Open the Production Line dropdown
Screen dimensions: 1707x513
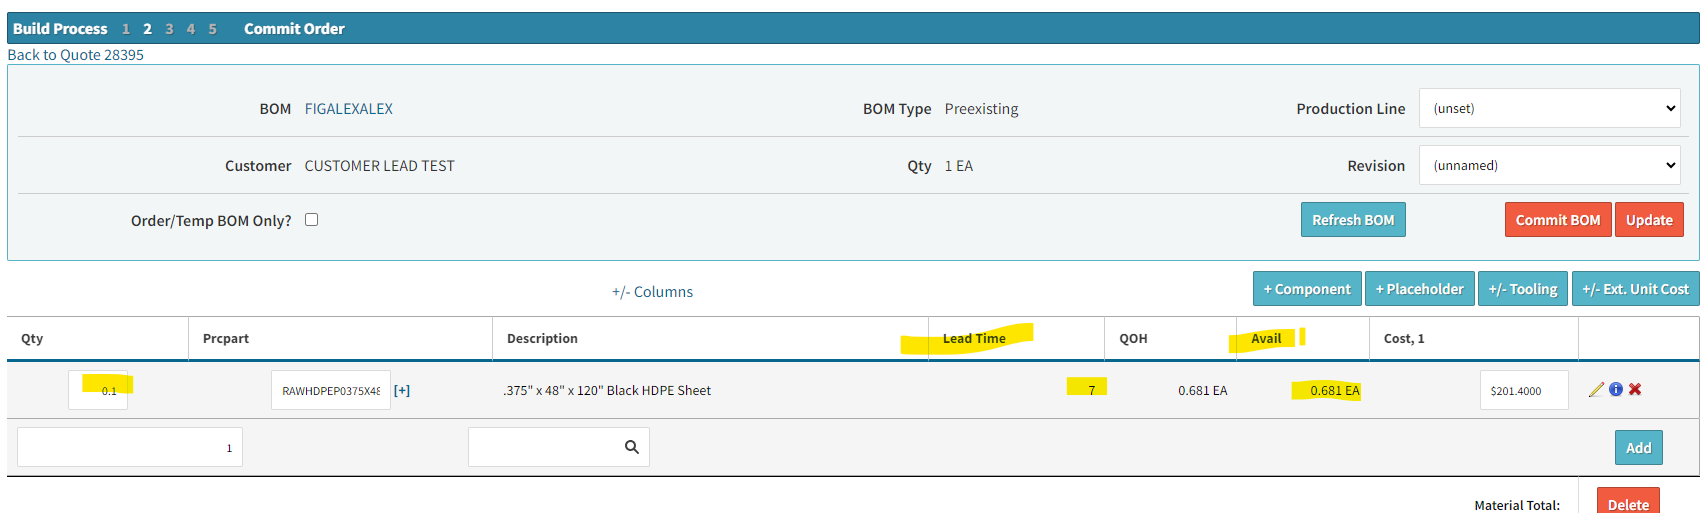(1549, 108)
